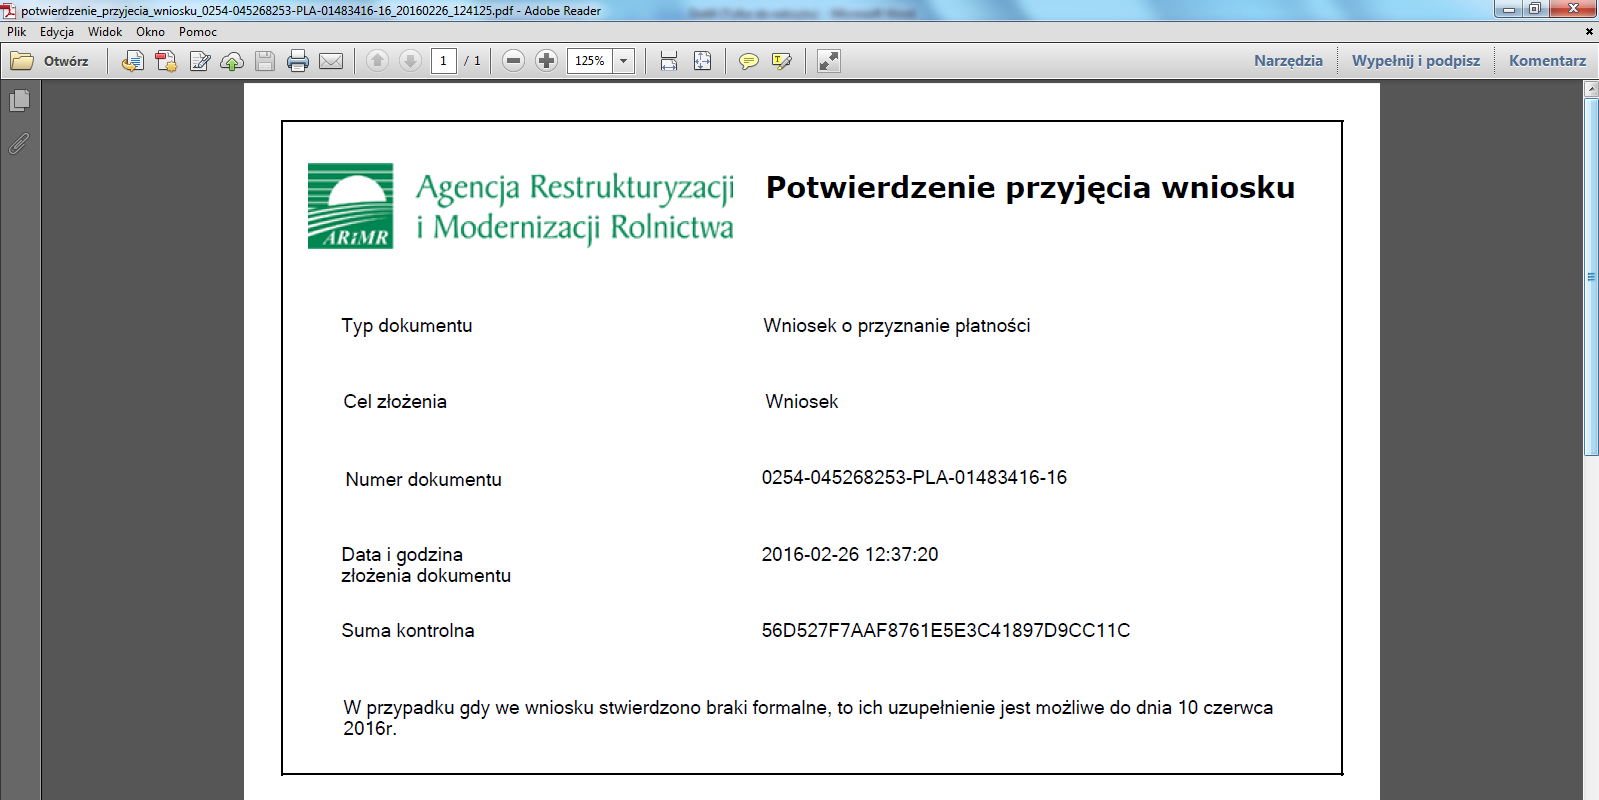Viewport: 1599px width, 800px height.
Task: Click the page number input field
Action: pyautogui.click(x=444, y=61)
